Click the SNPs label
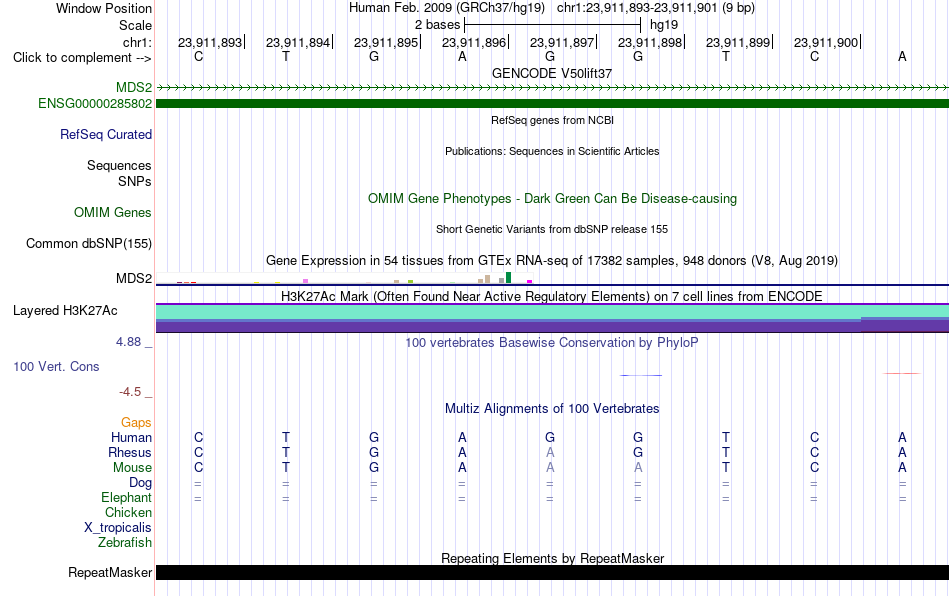The width and height of the screenshot is (950, 596). [135, 181]
